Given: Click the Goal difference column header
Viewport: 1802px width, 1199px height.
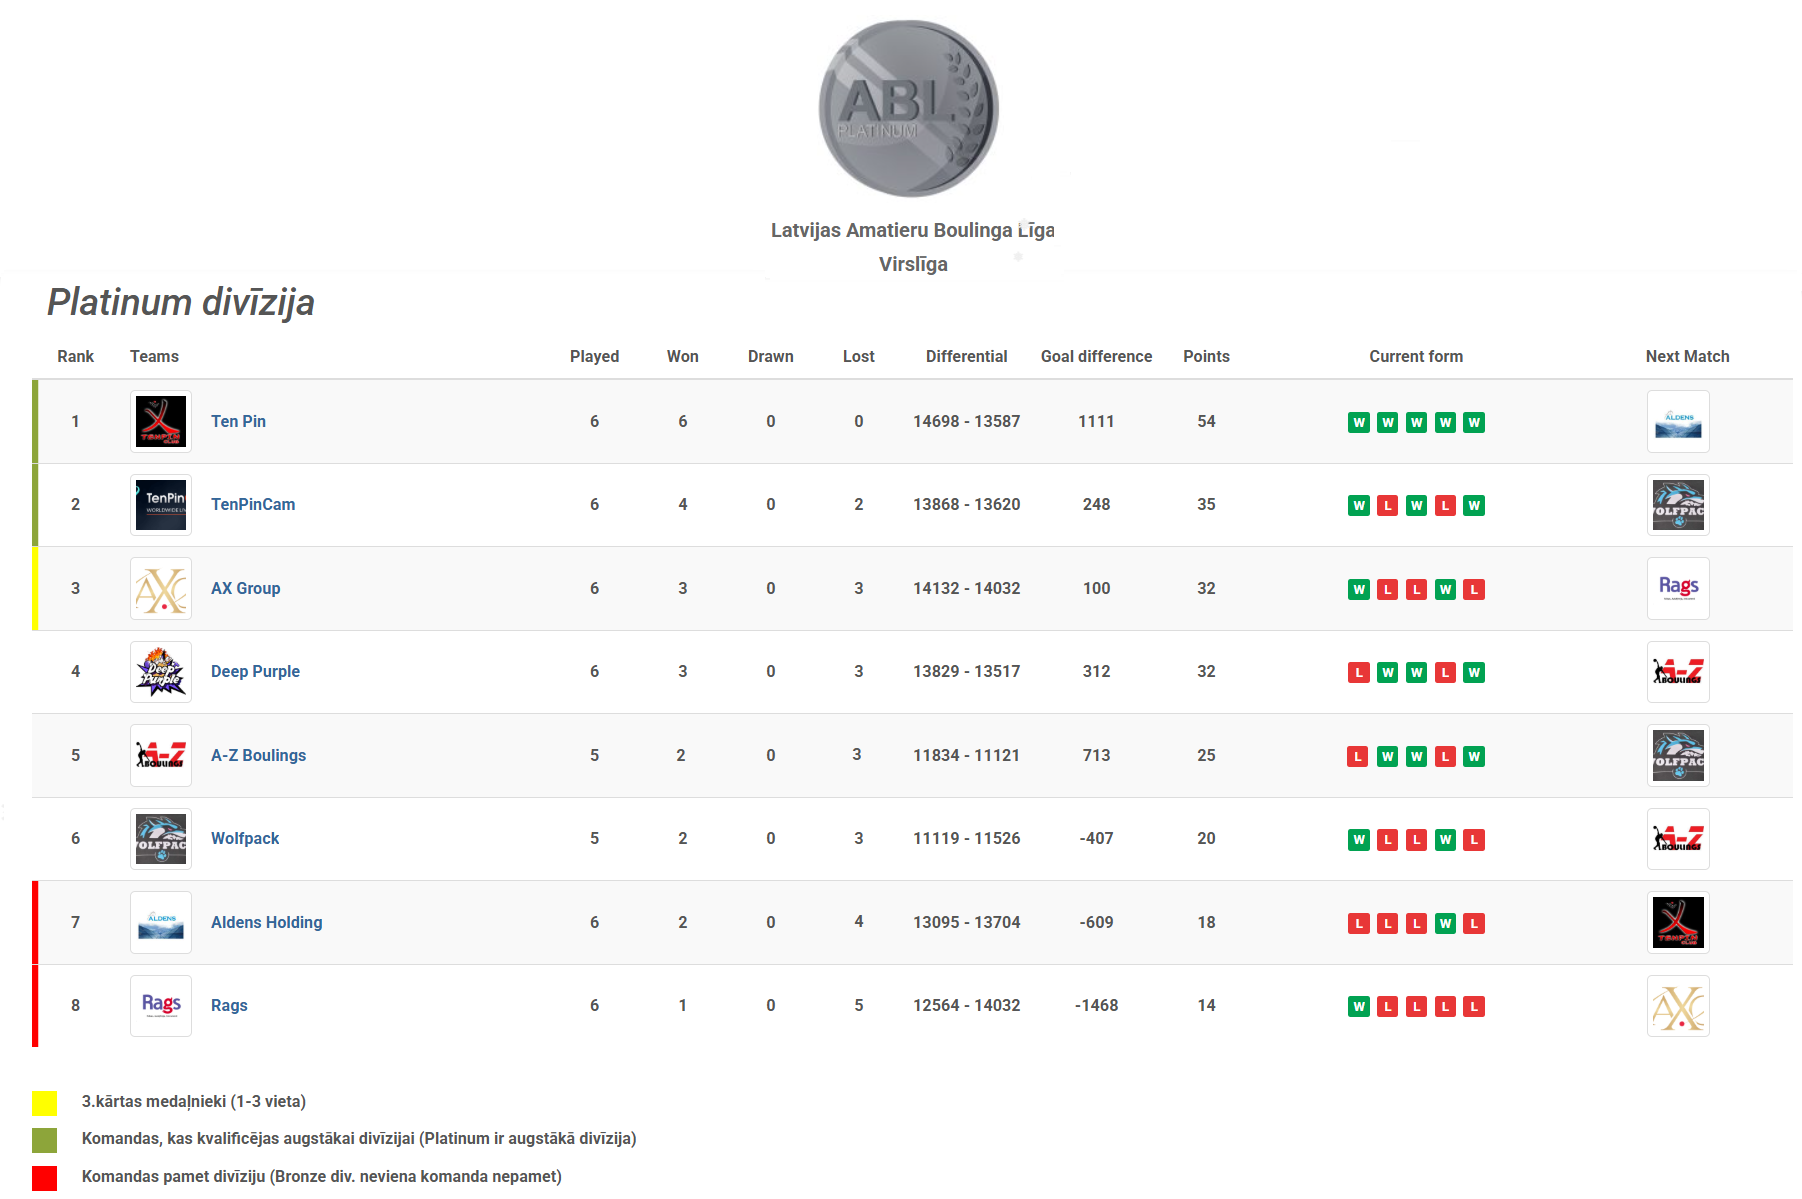Looking at the screenshot, I should (x=1096, y=357).
